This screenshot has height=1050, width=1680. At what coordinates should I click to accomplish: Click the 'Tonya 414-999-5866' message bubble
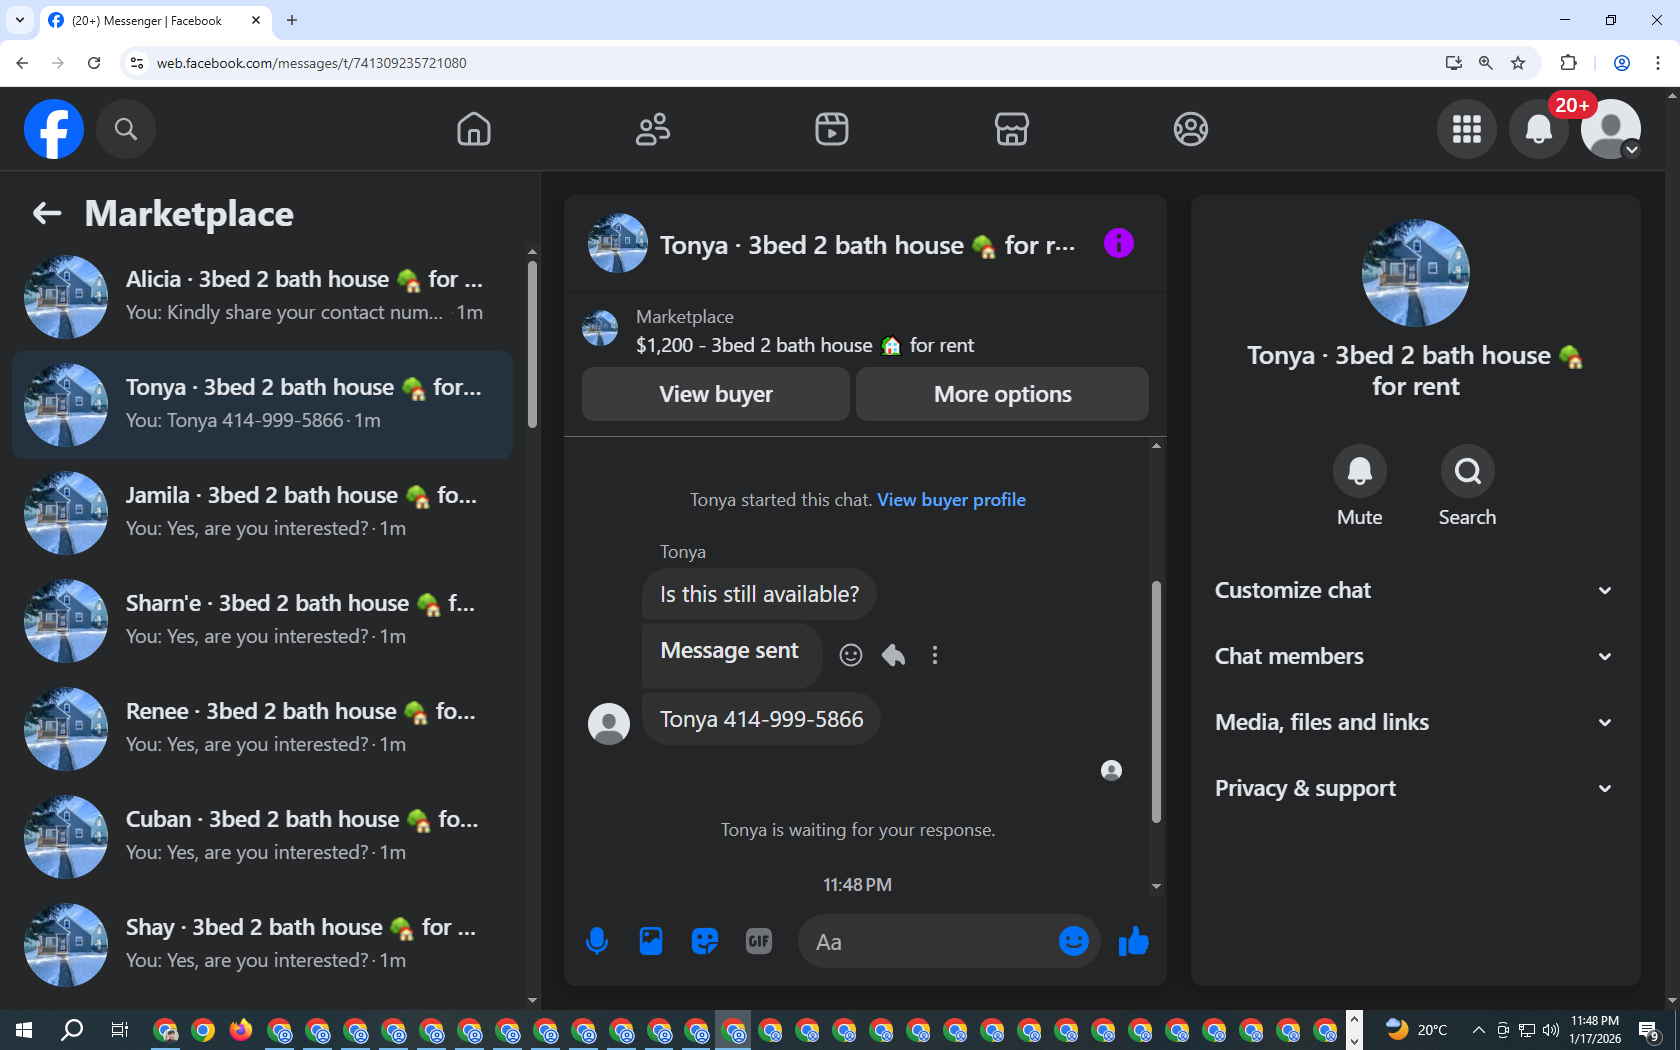761,719
